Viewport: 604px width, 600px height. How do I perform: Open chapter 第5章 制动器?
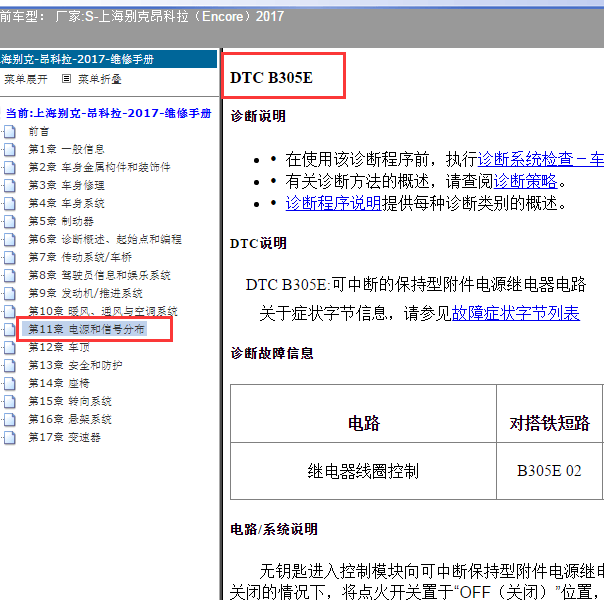click(x=61, y=221)
